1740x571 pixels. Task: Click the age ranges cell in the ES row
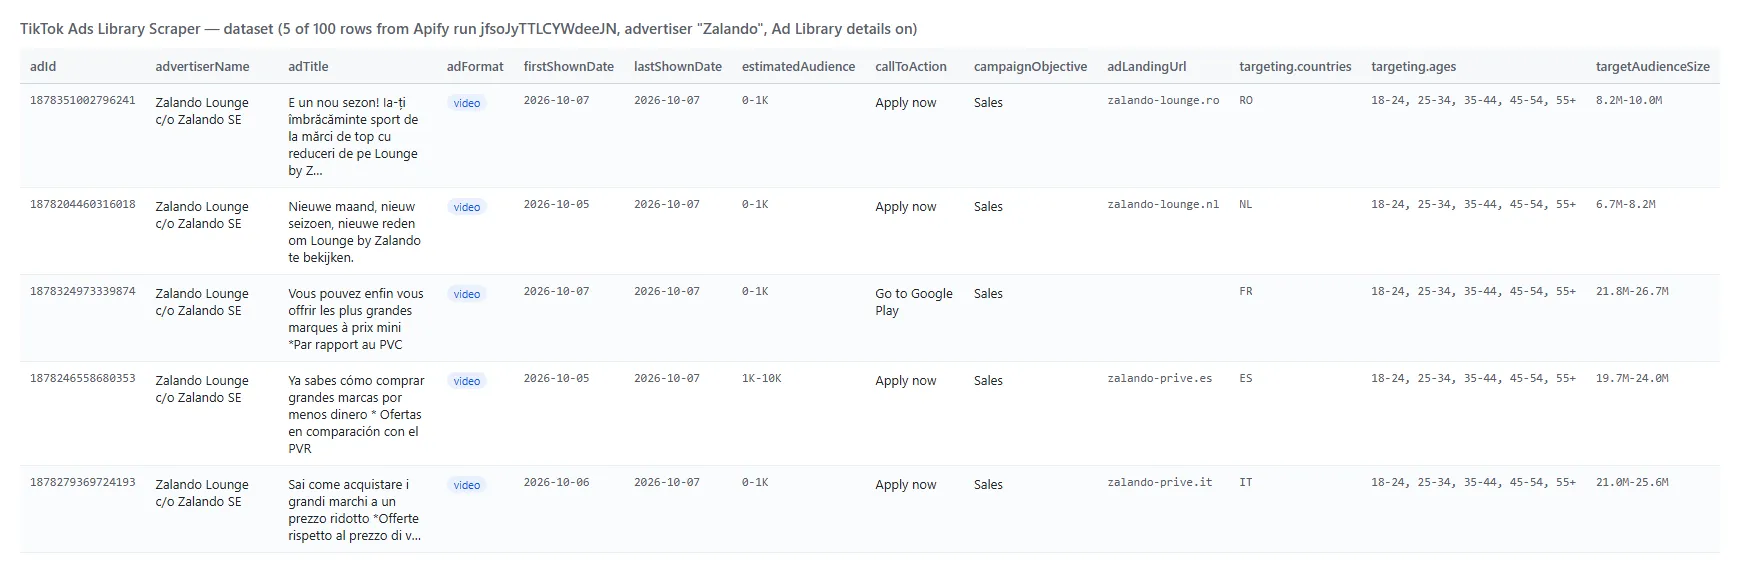1473,379
